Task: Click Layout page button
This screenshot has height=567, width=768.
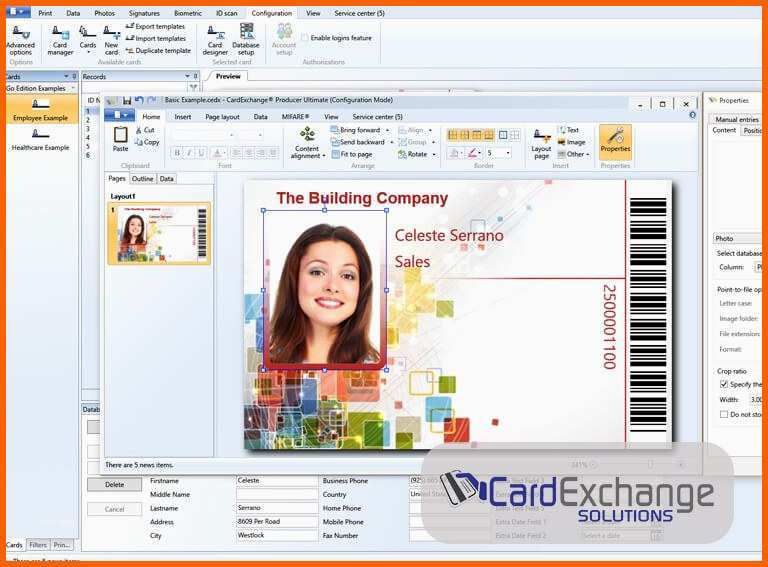Action: pyautogui.click(x=541, y=143)
